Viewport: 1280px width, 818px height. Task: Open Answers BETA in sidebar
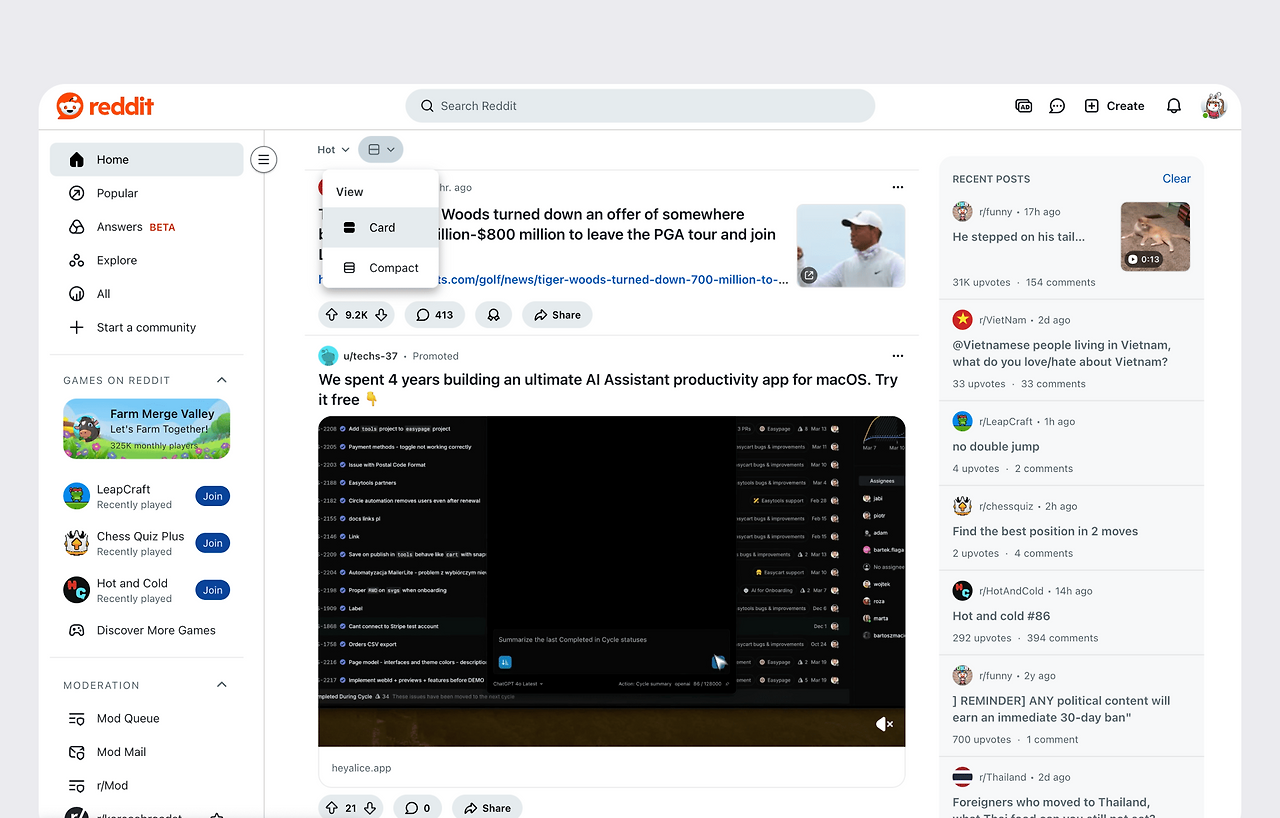pos(147,227)
